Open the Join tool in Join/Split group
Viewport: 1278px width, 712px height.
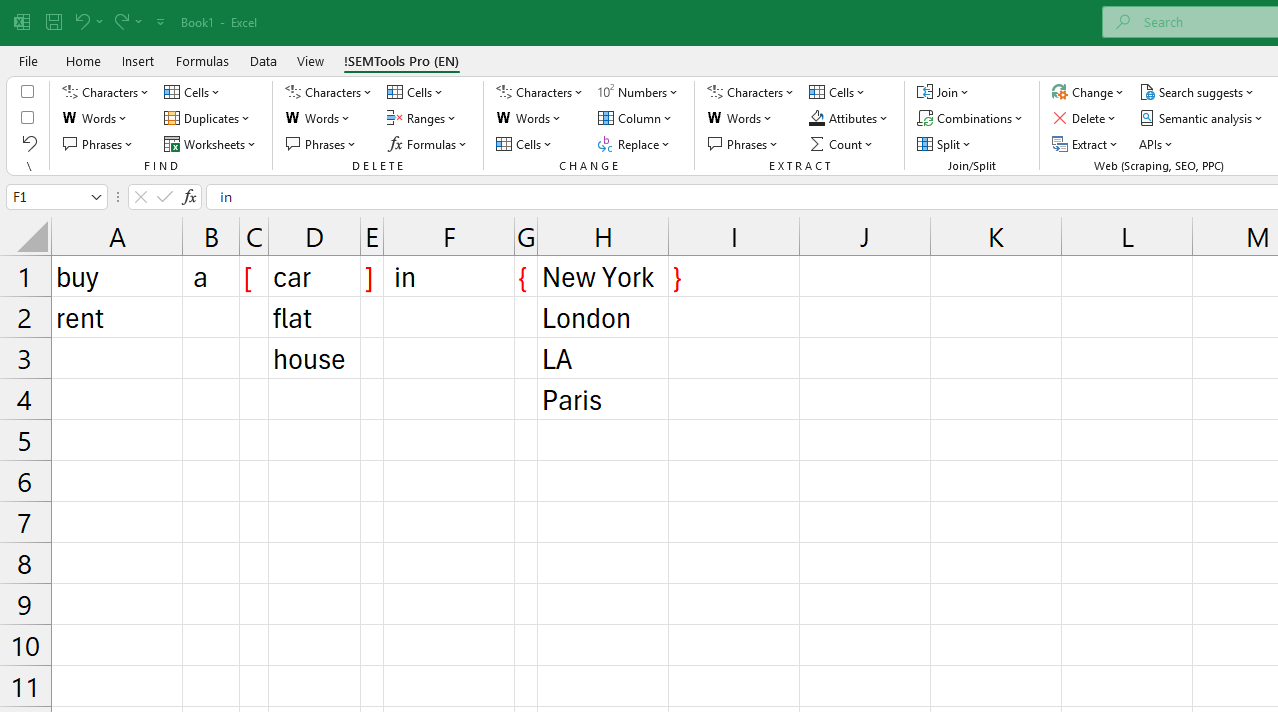[x=943, y=92]
